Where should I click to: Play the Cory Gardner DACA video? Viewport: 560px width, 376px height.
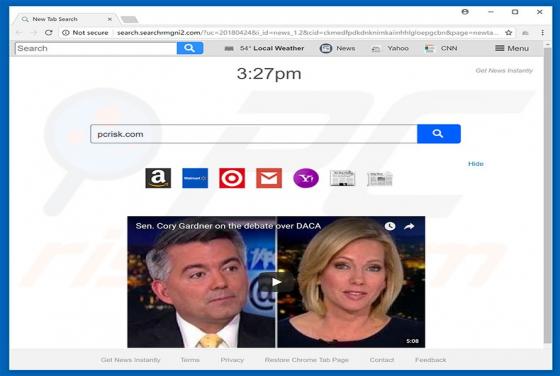pos(276,282)
